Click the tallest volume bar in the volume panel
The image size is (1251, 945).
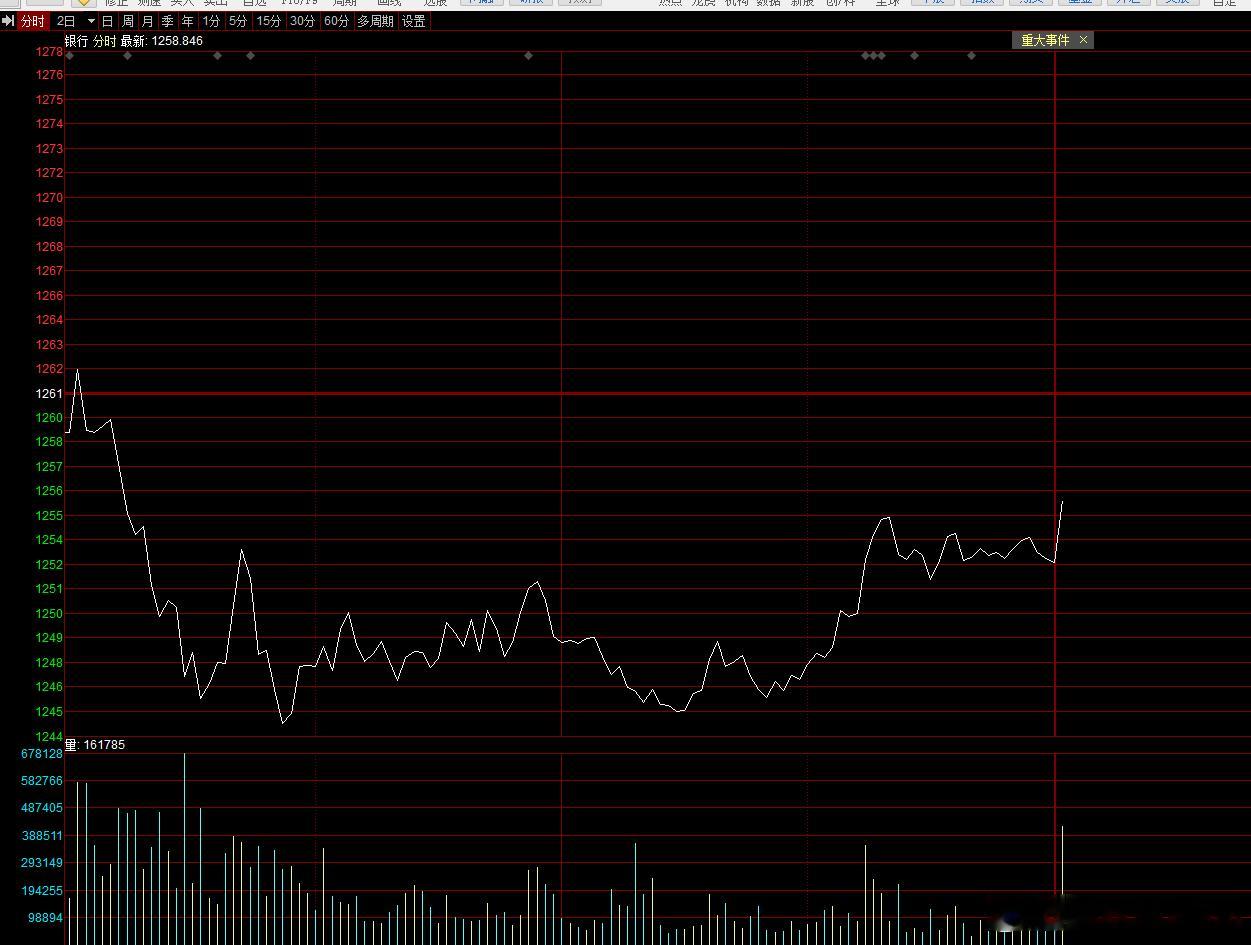184,848
